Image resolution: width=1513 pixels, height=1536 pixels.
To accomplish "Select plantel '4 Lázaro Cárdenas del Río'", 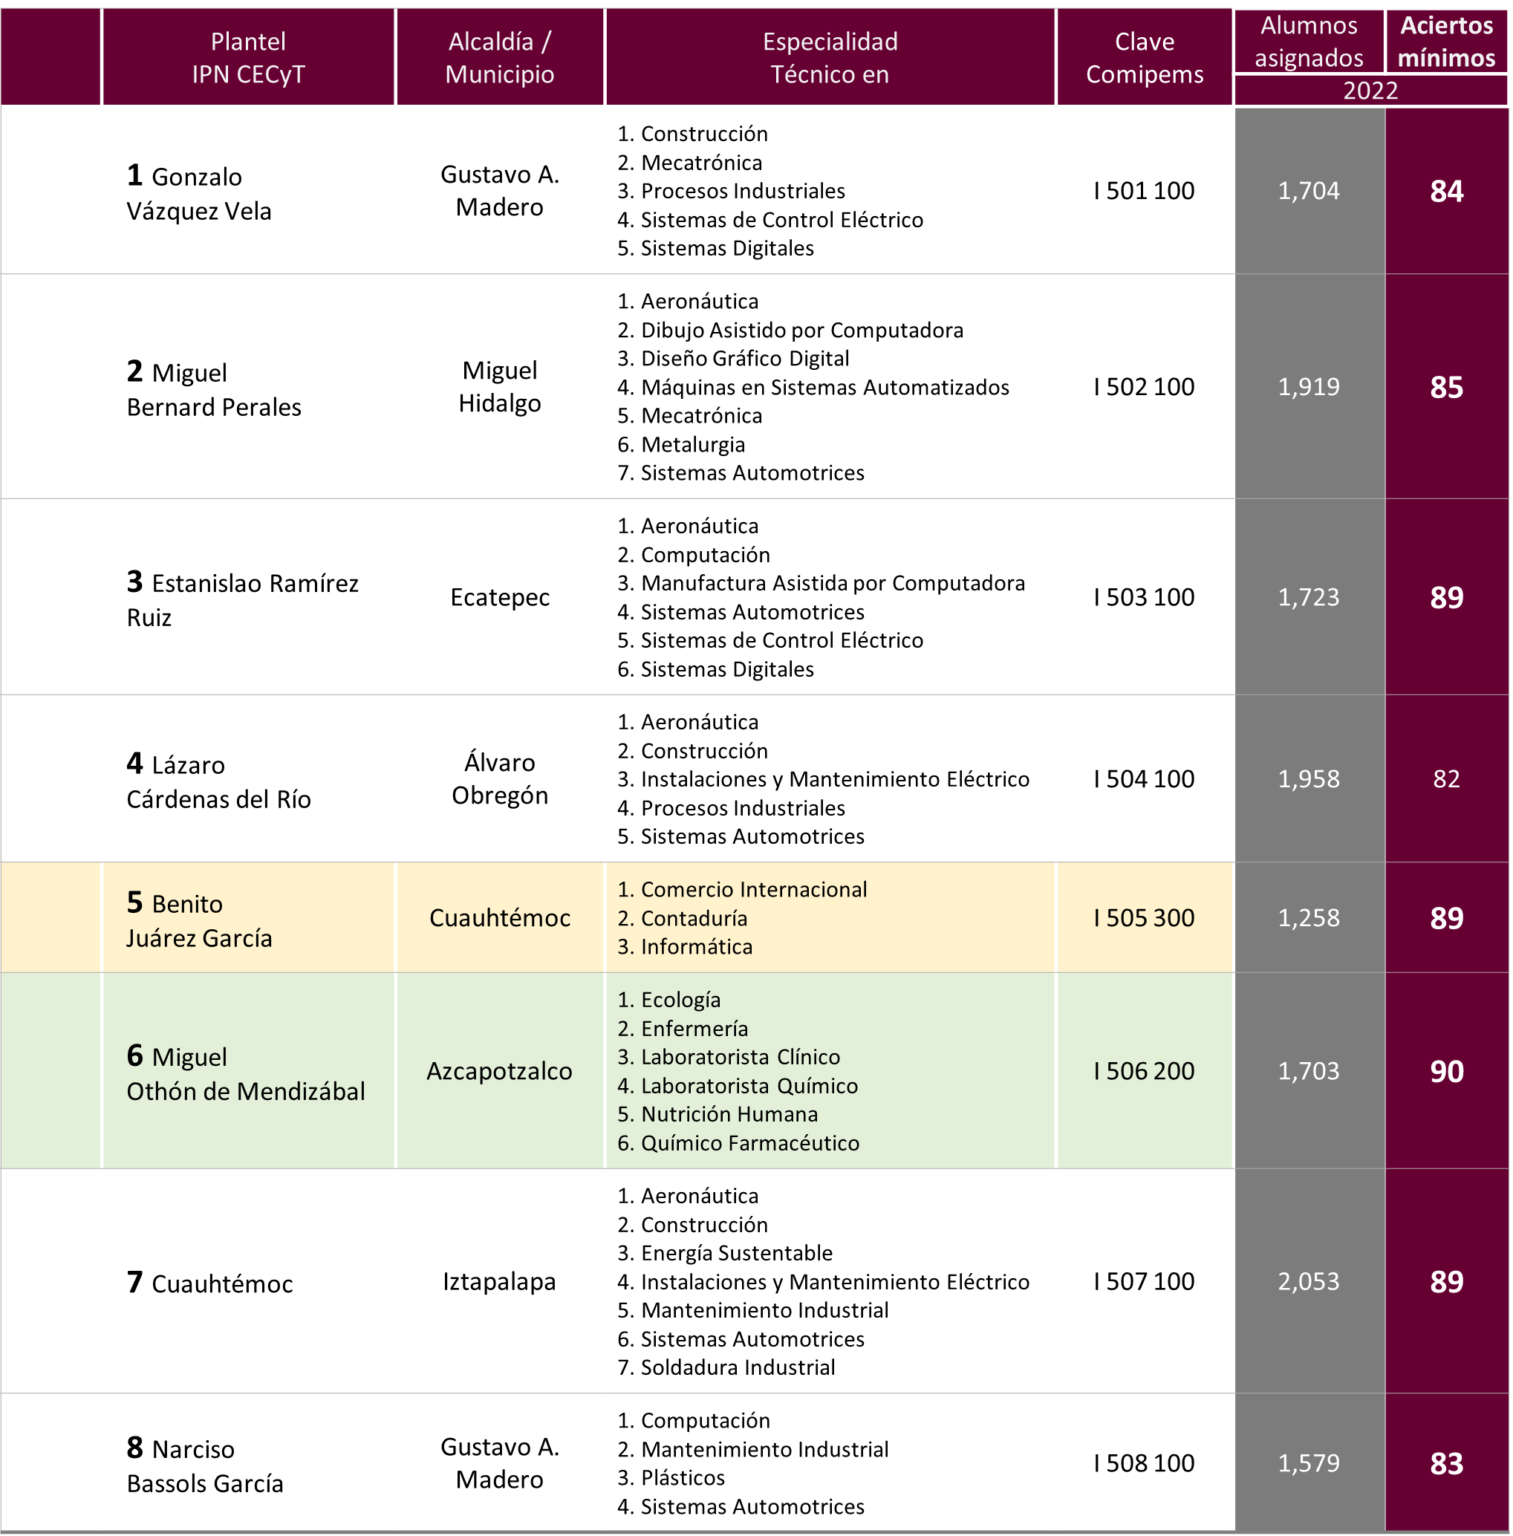I will click(x=219, y=780).
